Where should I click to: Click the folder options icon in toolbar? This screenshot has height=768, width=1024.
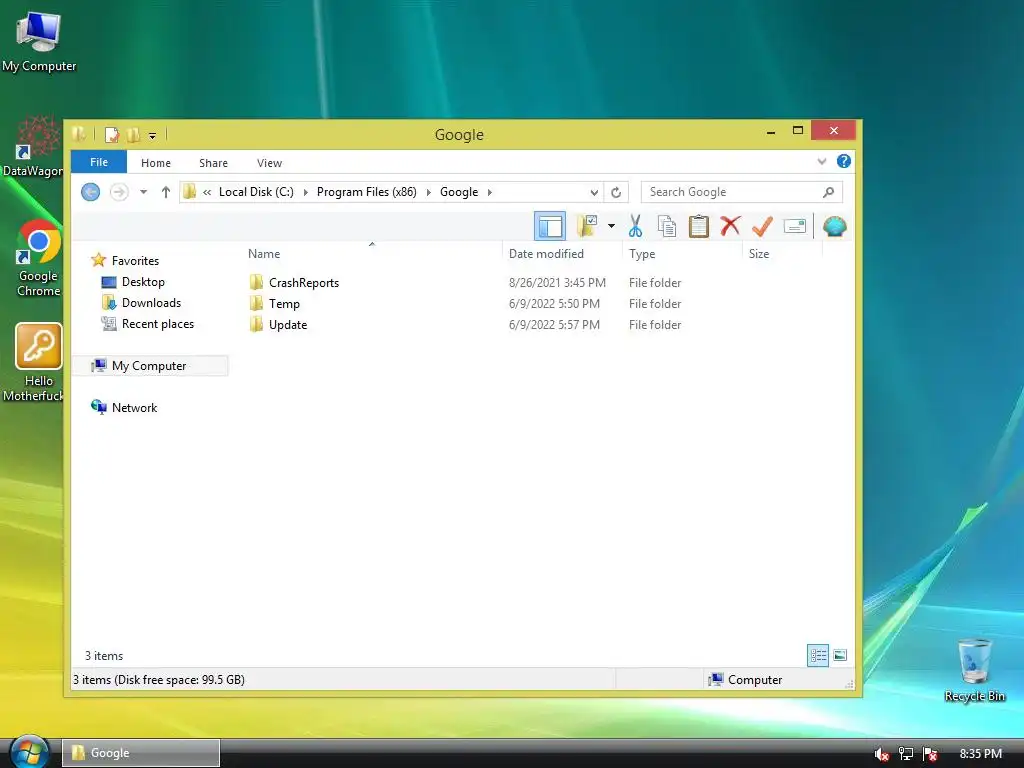click(x=587, y=226)
